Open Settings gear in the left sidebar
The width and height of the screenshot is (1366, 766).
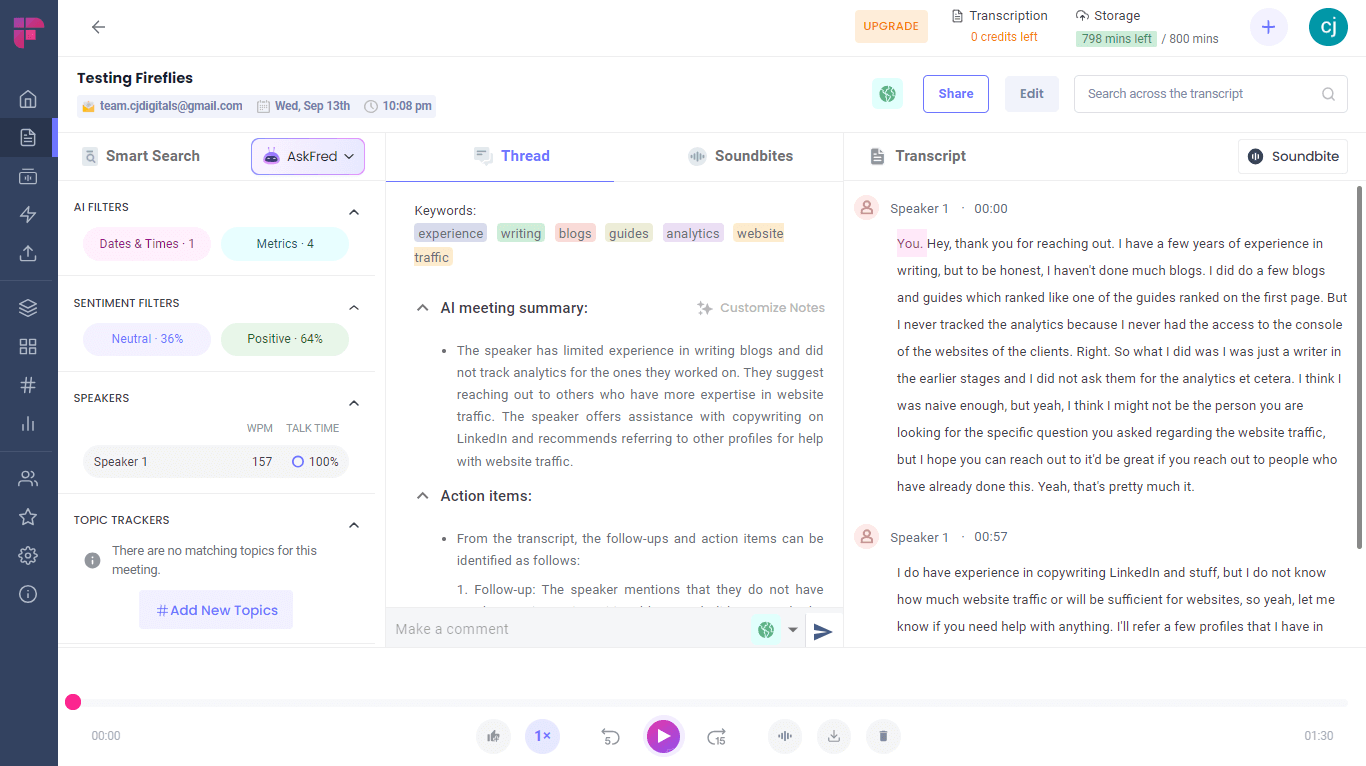coord(28,556)
